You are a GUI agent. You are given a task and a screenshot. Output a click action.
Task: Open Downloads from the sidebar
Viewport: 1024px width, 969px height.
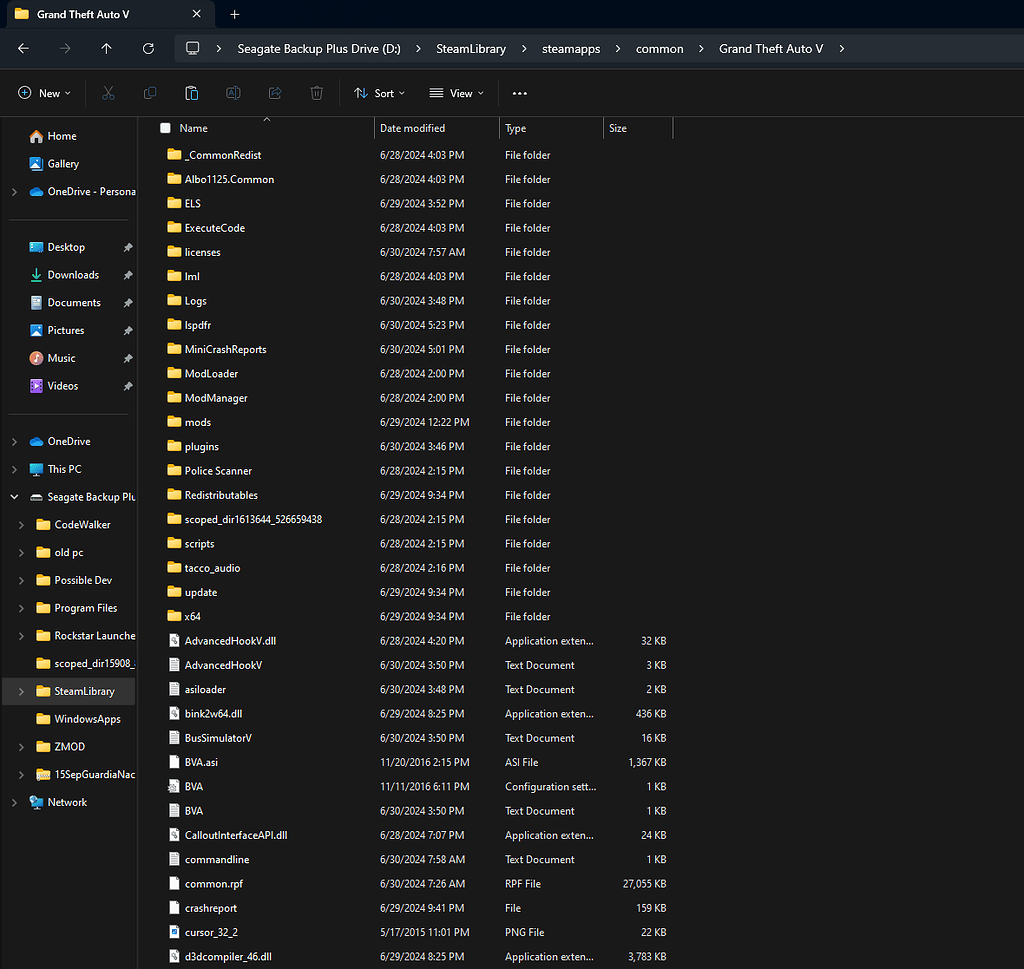click(75, 274)
